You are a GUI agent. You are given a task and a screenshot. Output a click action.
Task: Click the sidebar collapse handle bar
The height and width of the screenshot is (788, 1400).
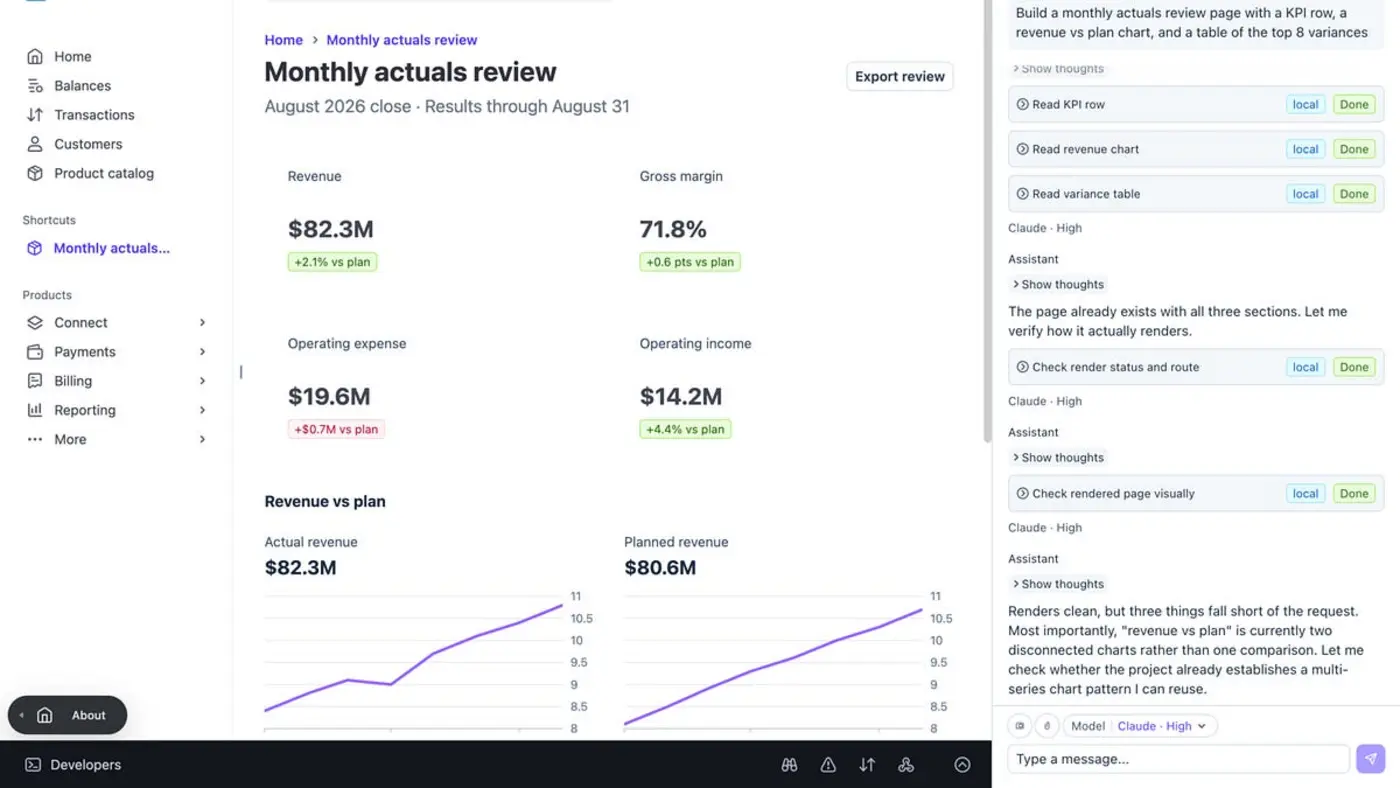241,372
